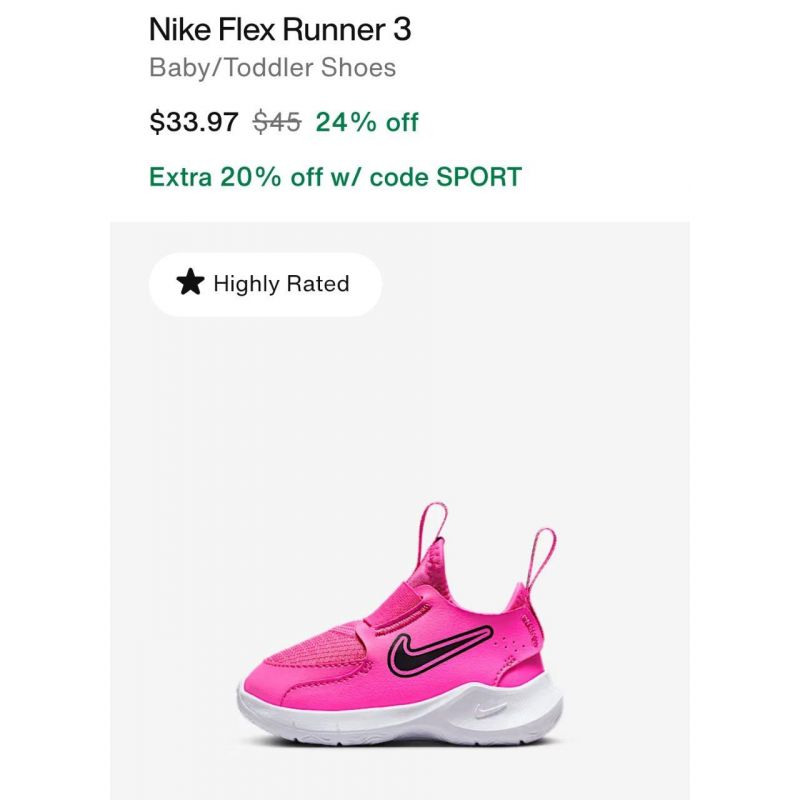Open the pink shoe product image
This screenshot has width=800, height=800.
coord(400,623)
